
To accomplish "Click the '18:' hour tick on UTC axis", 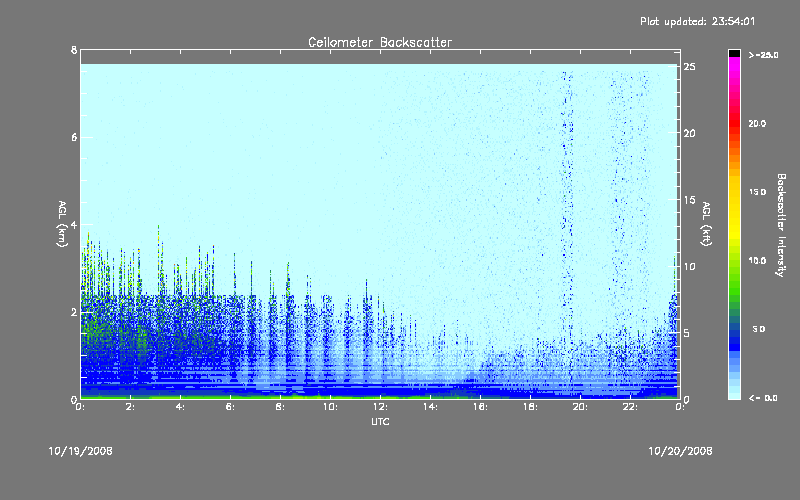I will coord(530,407).
